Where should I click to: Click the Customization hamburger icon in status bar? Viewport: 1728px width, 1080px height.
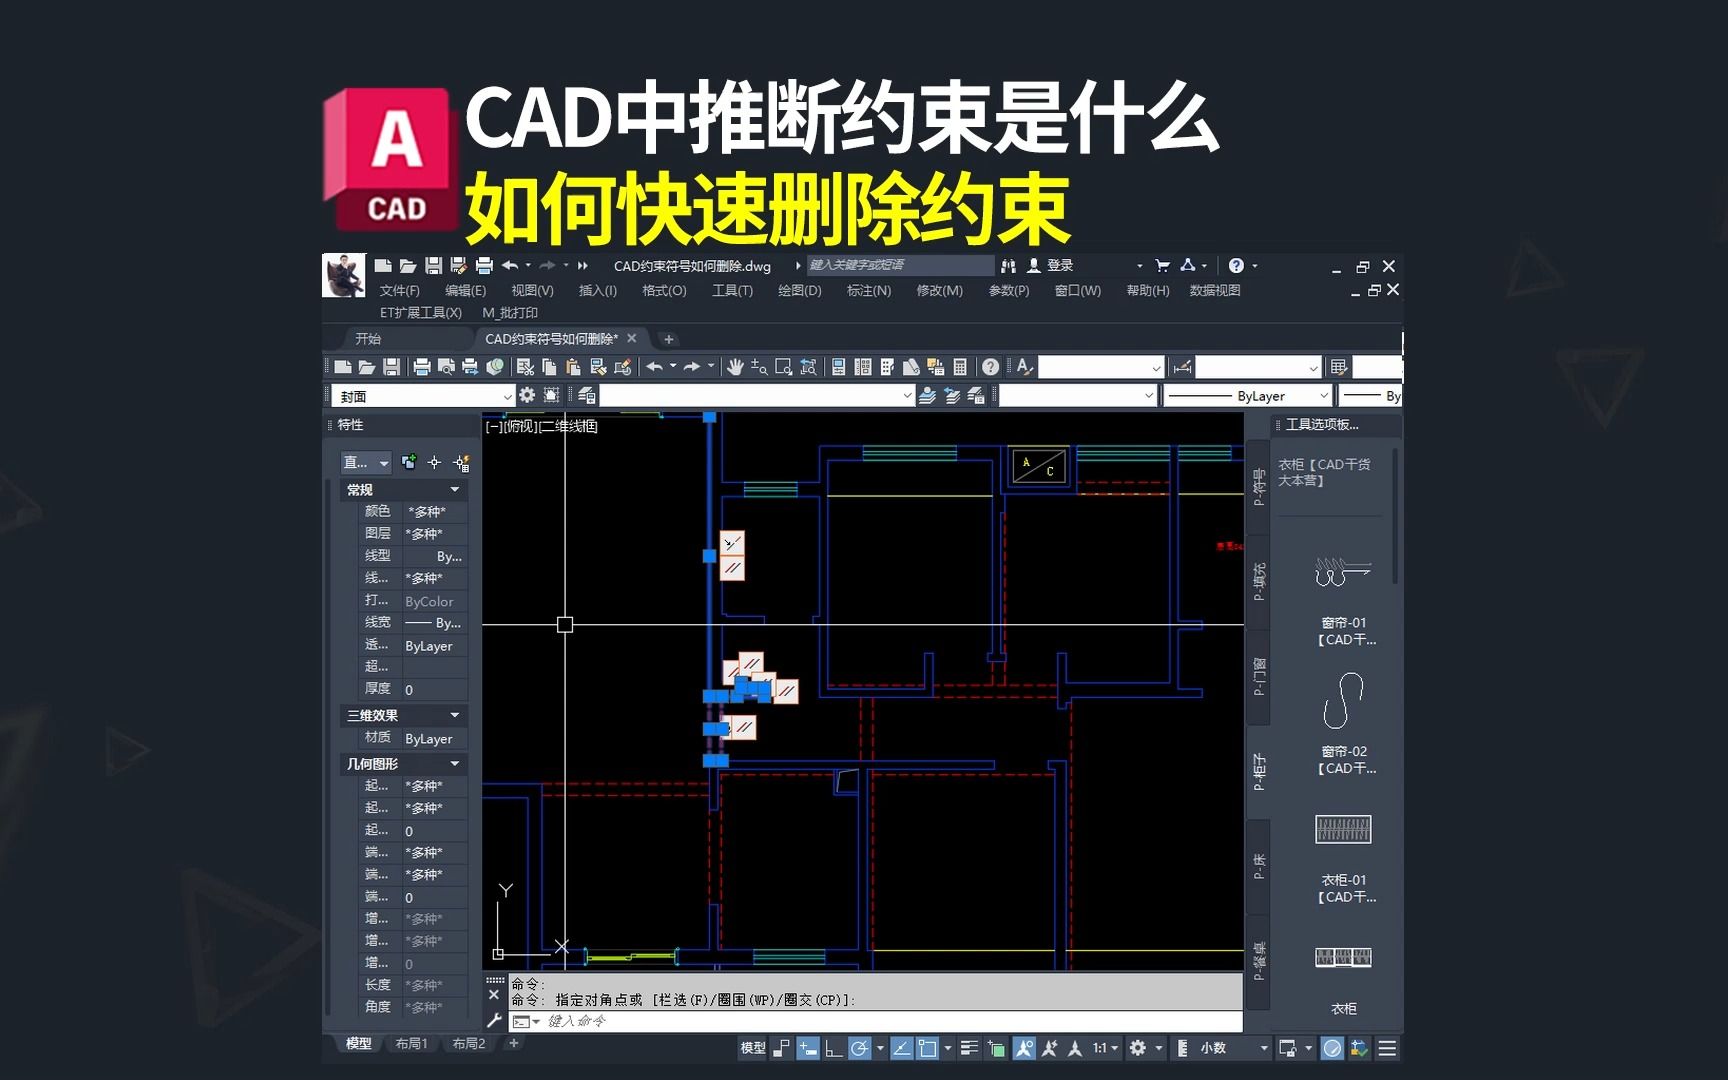point(1387,1049)
